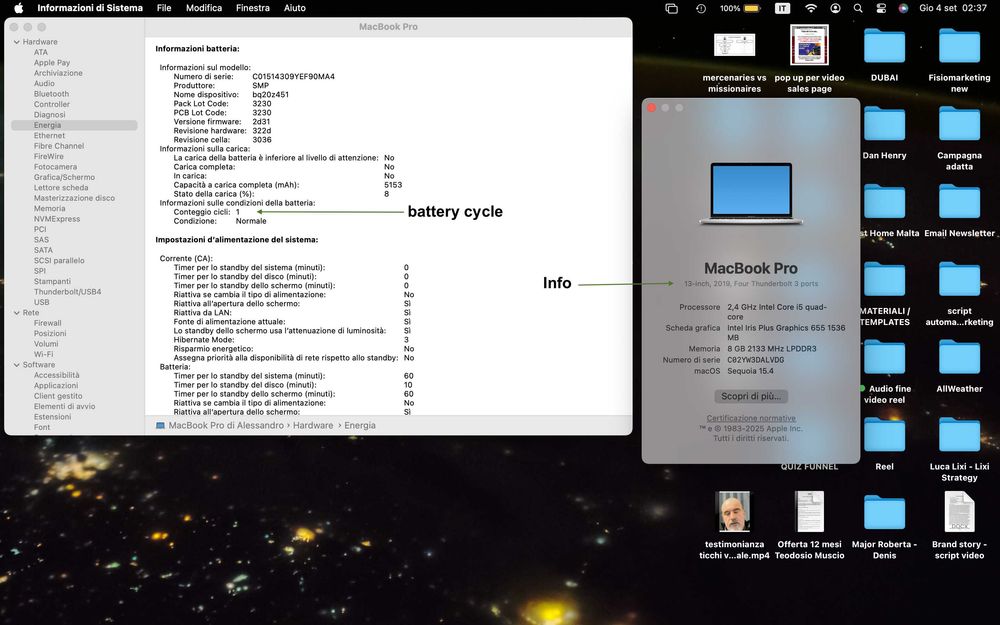Viewport: 1000px width, 625px height.
Task: Select the Email Newsletter folder
Action: tap(959, 202)
